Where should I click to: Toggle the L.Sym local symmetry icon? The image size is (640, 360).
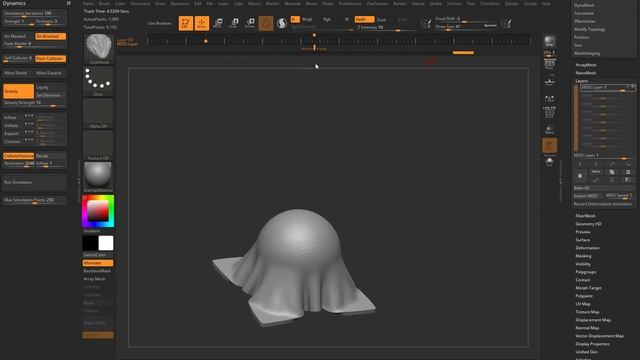[x=549, y=98]
